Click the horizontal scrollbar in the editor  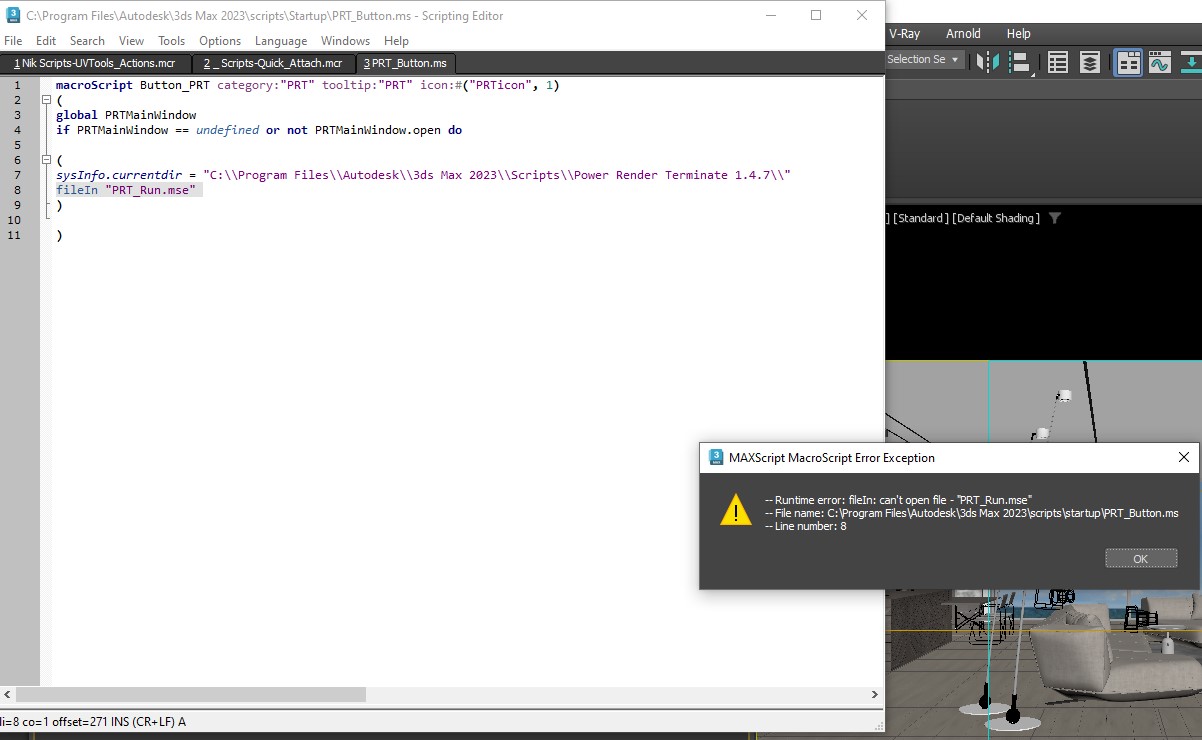point(190,694)
